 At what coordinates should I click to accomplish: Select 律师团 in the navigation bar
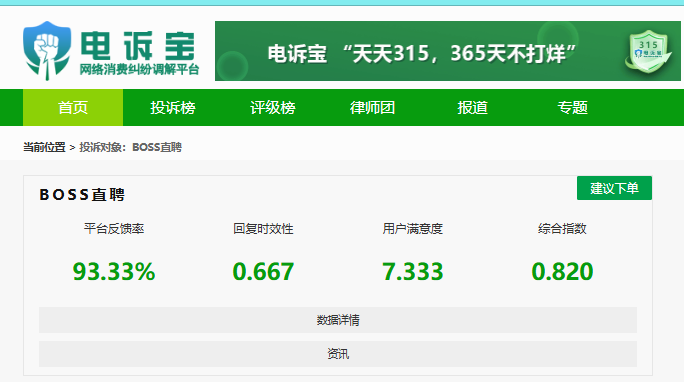pyautogui.click(x=373, y=107)
